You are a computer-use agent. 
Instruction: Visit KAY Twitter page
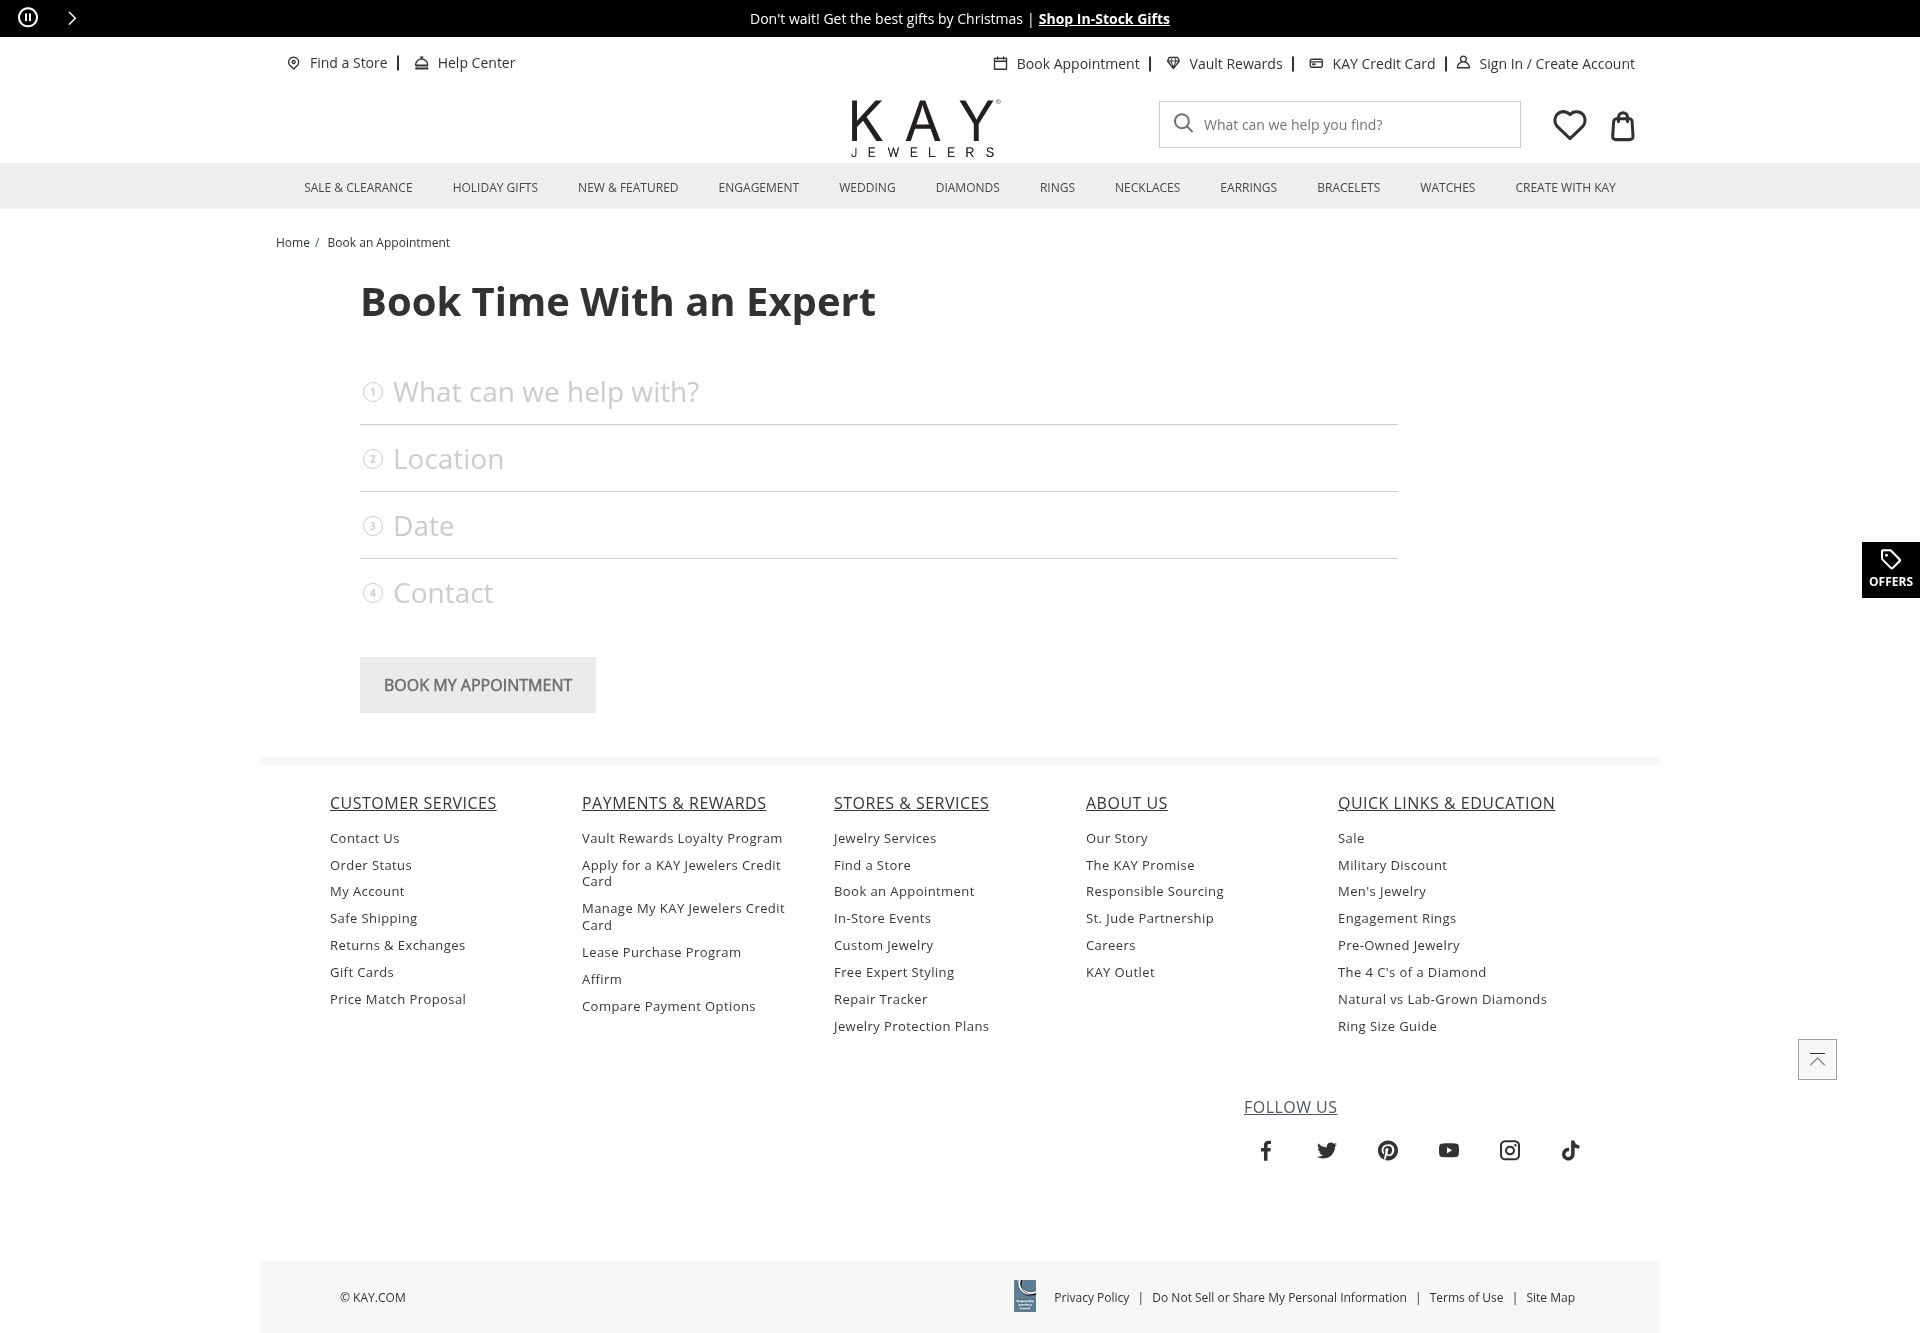click(x=1327, y=1150)
